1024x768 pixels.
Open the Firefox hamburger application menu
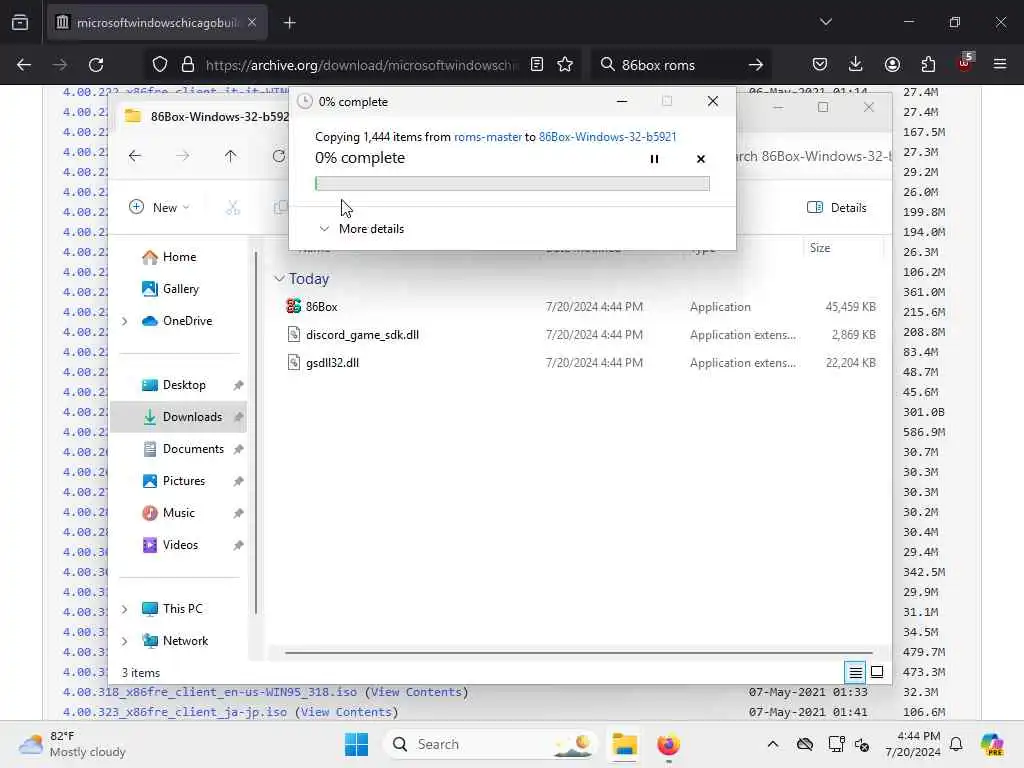(1000, 65)
